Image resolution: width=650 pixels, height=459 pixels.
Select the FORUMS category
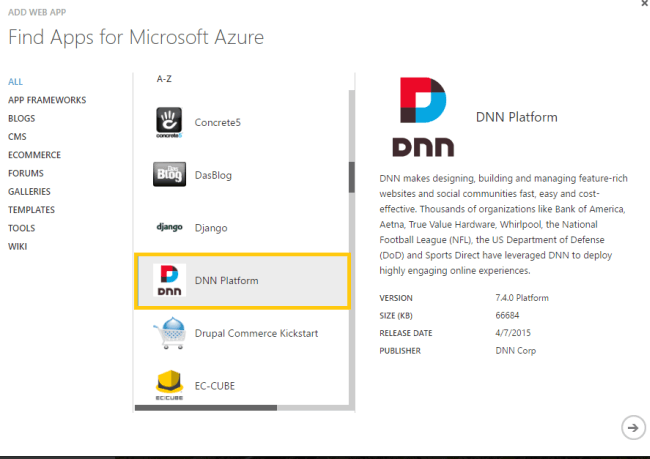(26, 173)
